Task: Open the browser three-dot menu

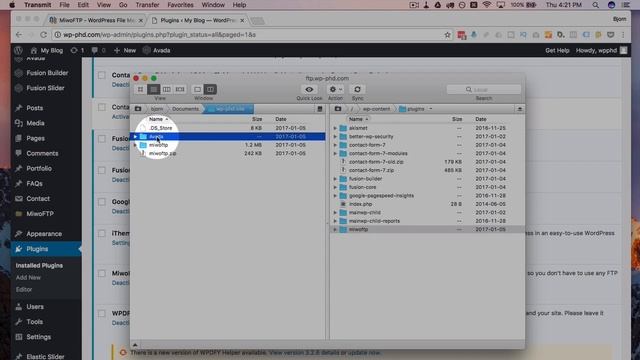Action: 623,35
